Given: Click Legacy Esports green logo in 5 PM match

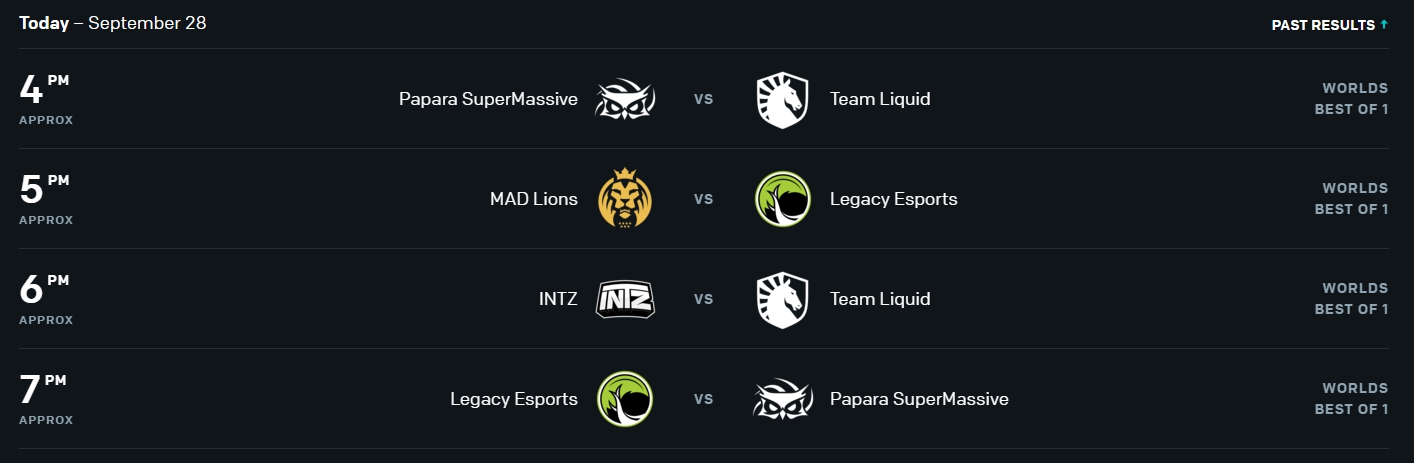Looking at the screenshot, I should tap(782, 199).
